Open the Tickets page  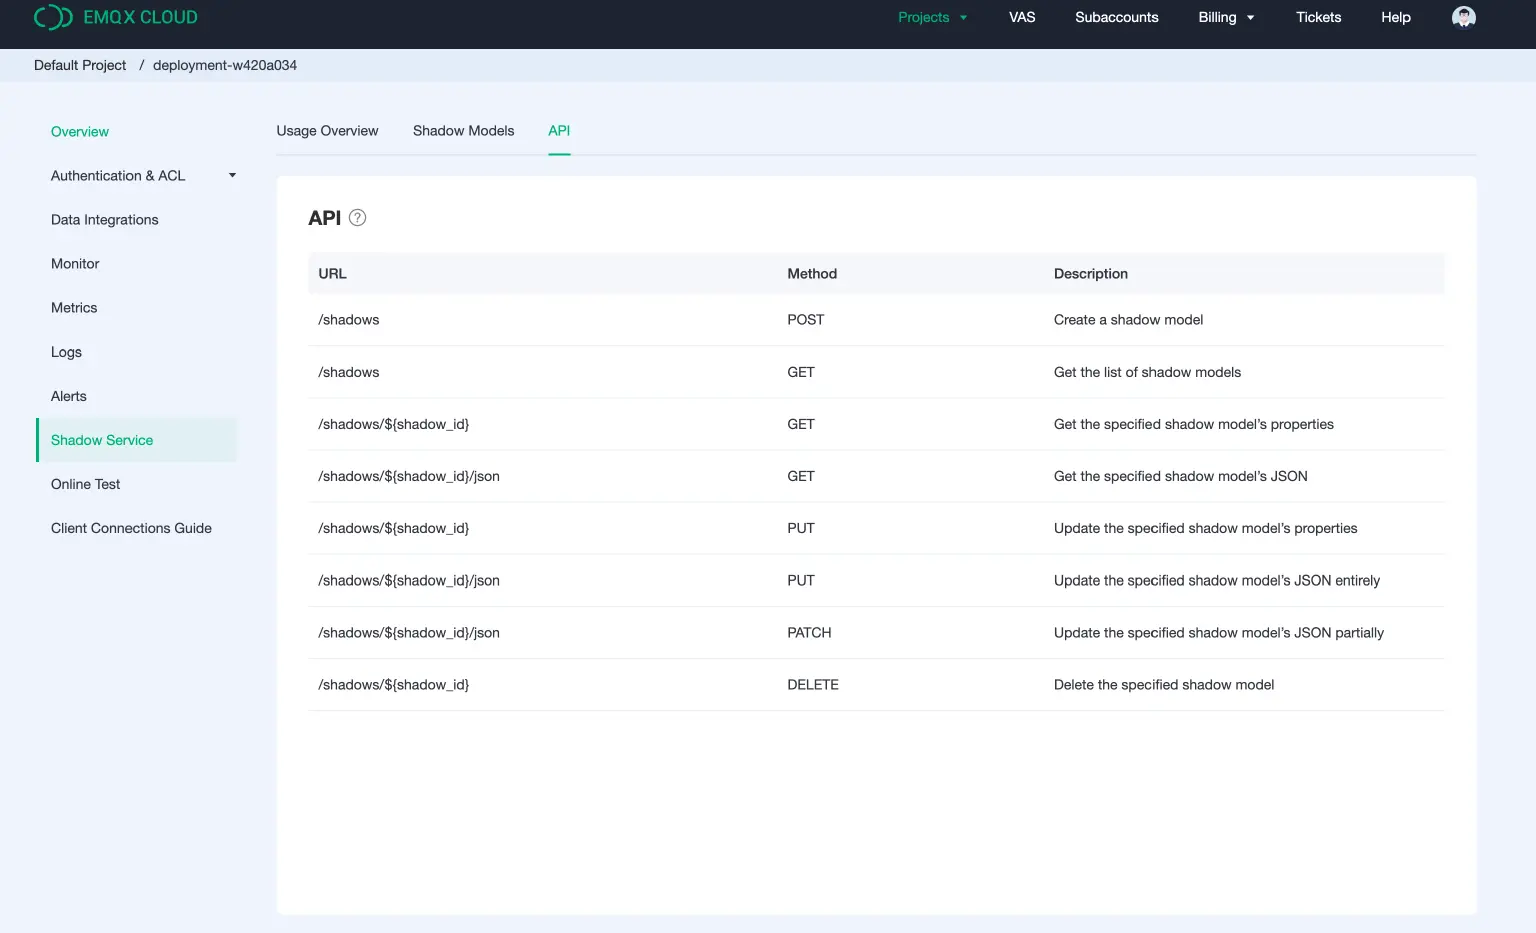point(1318,17)
